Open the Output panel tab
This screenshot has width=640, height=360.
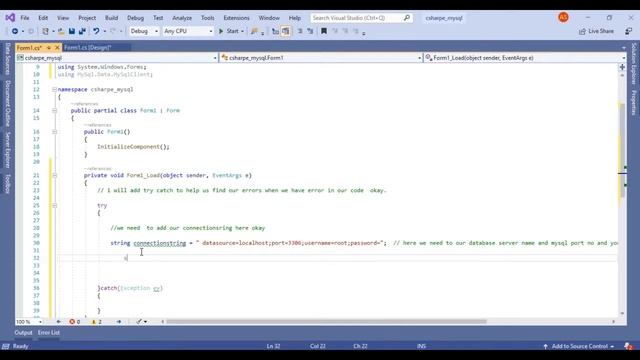point(23,333)
